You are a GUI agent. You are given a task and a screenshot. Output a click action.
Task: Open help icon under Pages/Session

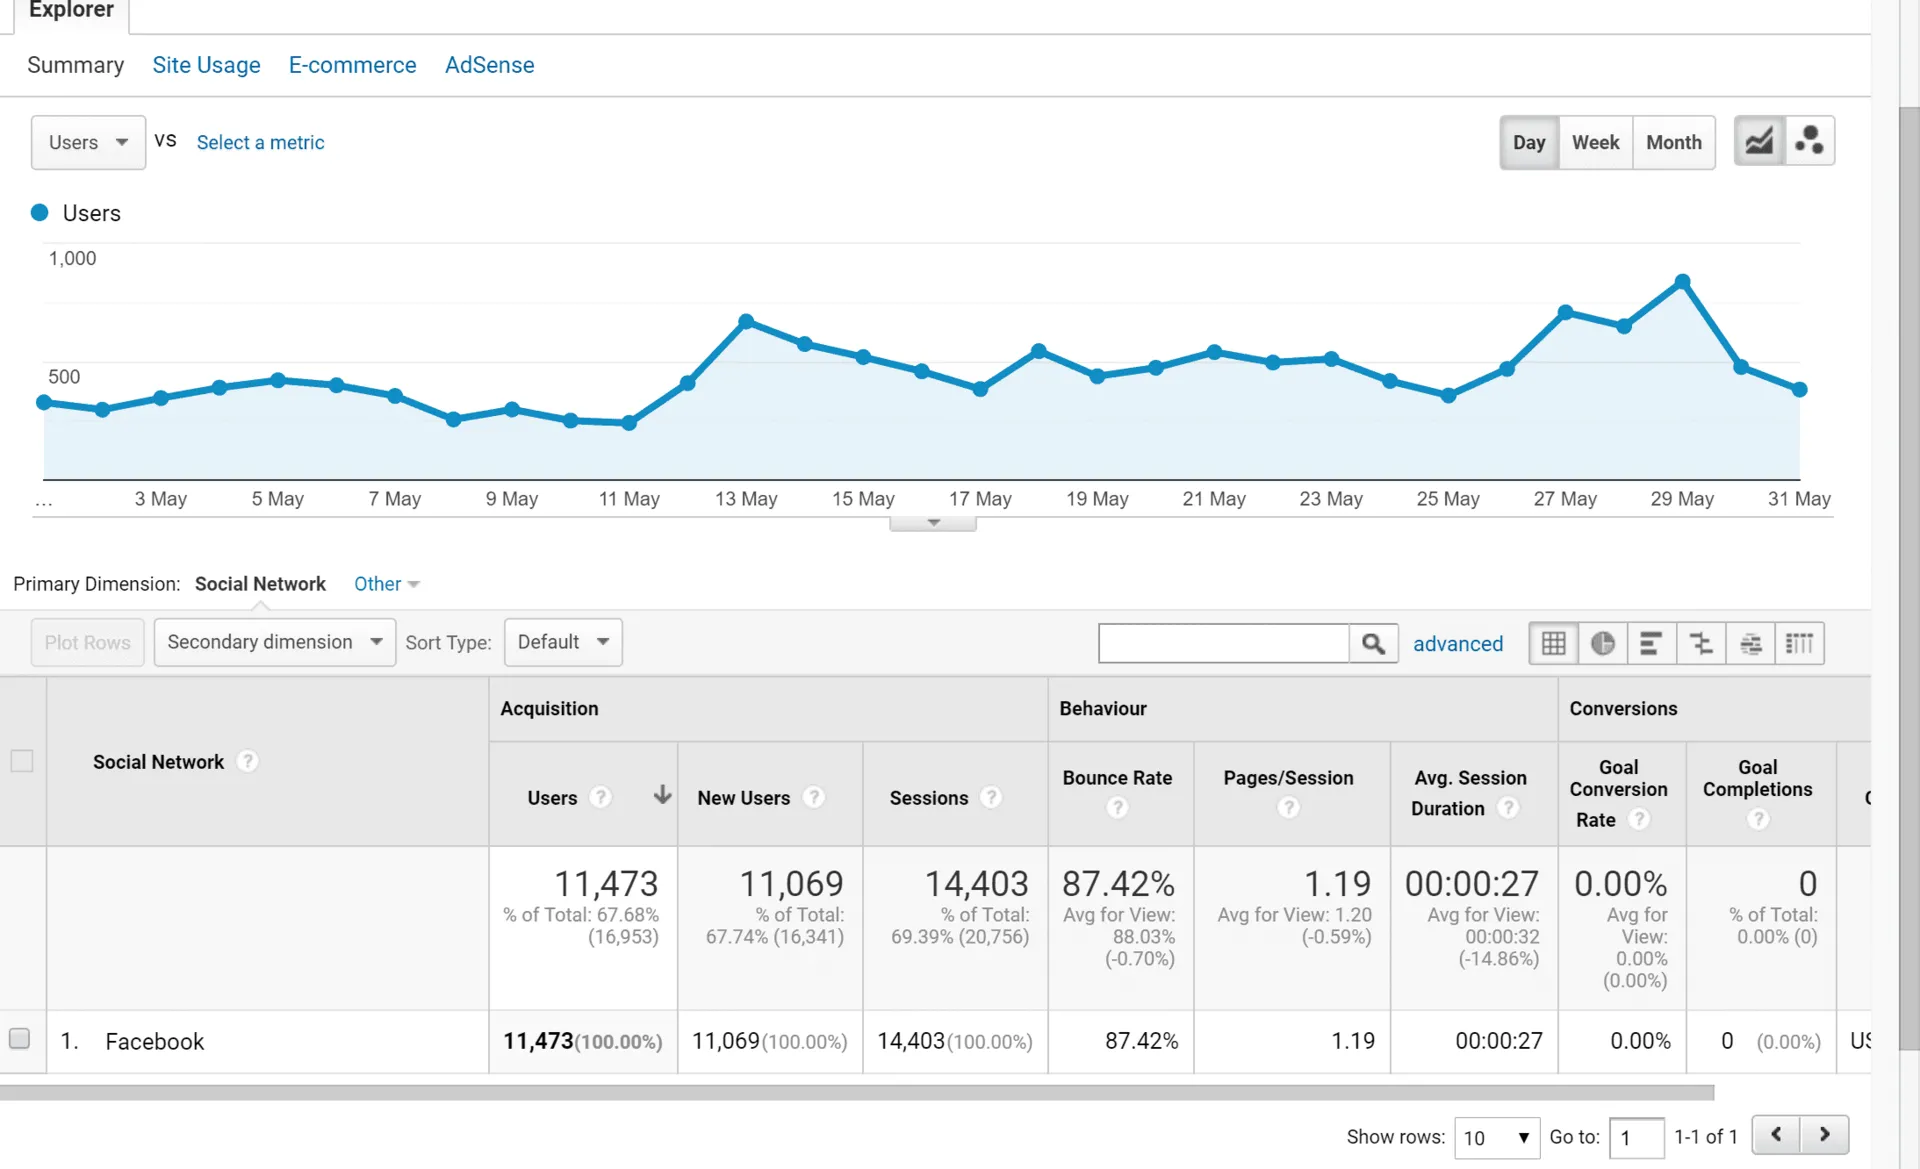pyautogui.click(x=1288, y=807)
